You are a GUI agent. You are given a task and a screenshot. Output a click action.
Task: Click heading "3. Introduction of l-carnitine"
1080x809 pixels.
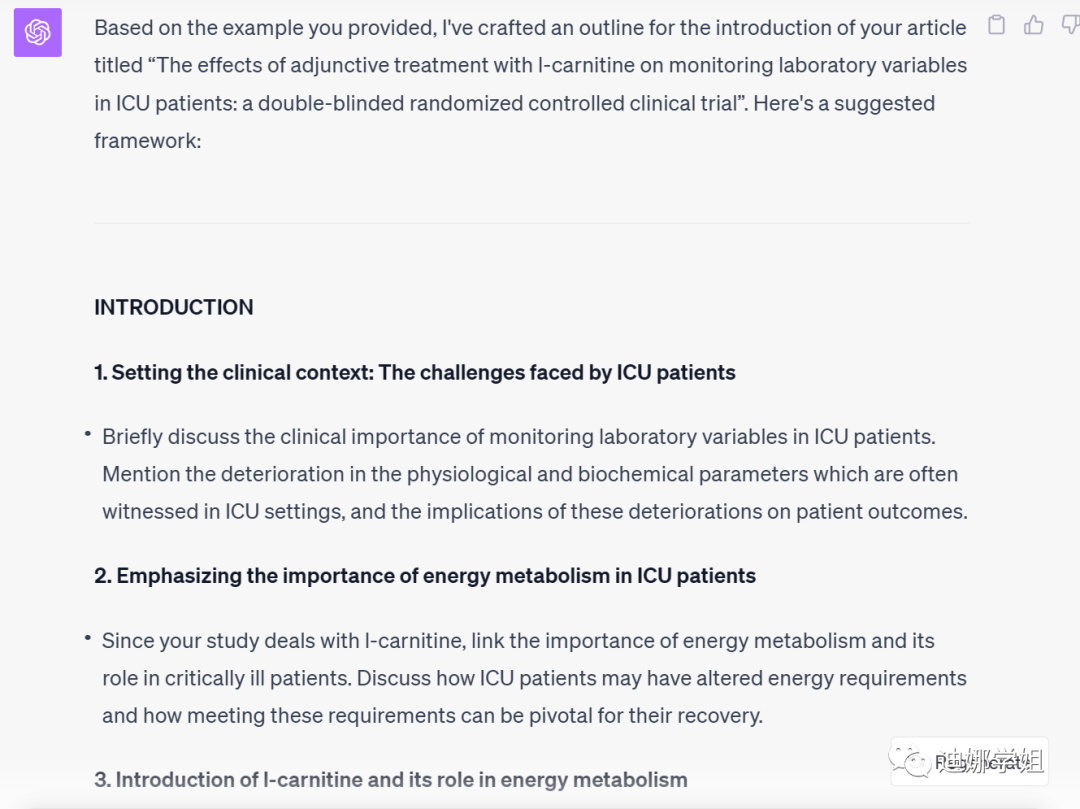pyautogui.click(x=390, y=780)
